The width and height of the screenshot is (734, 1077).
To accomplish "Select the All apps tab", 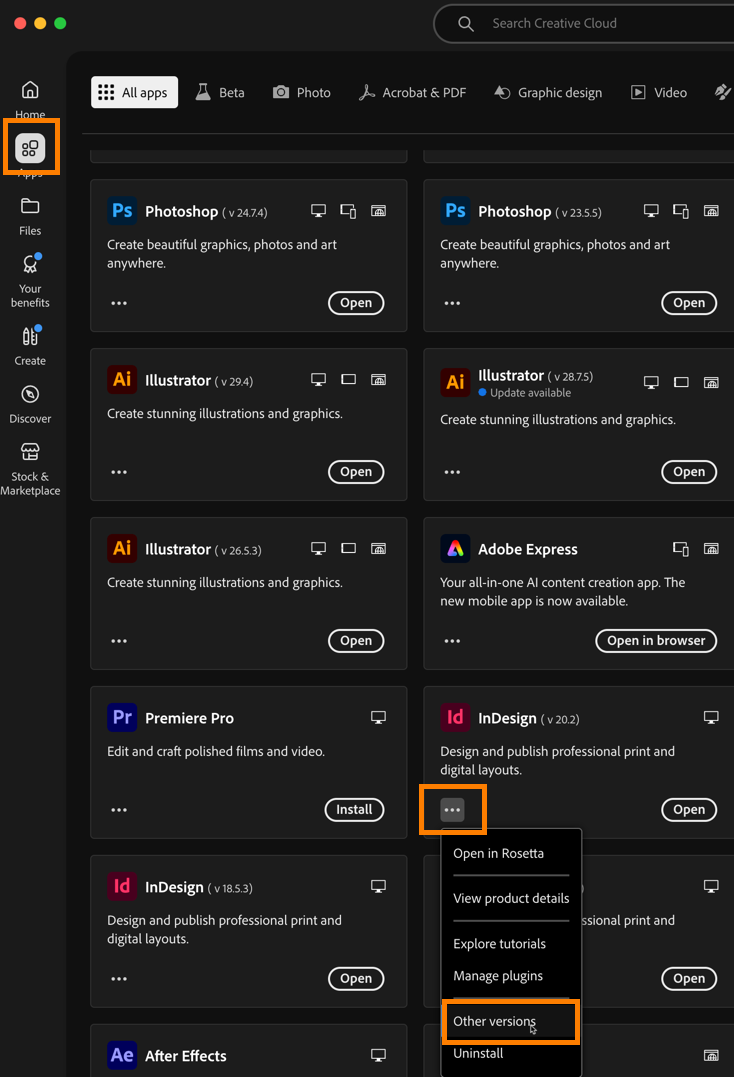I will 135,92.
